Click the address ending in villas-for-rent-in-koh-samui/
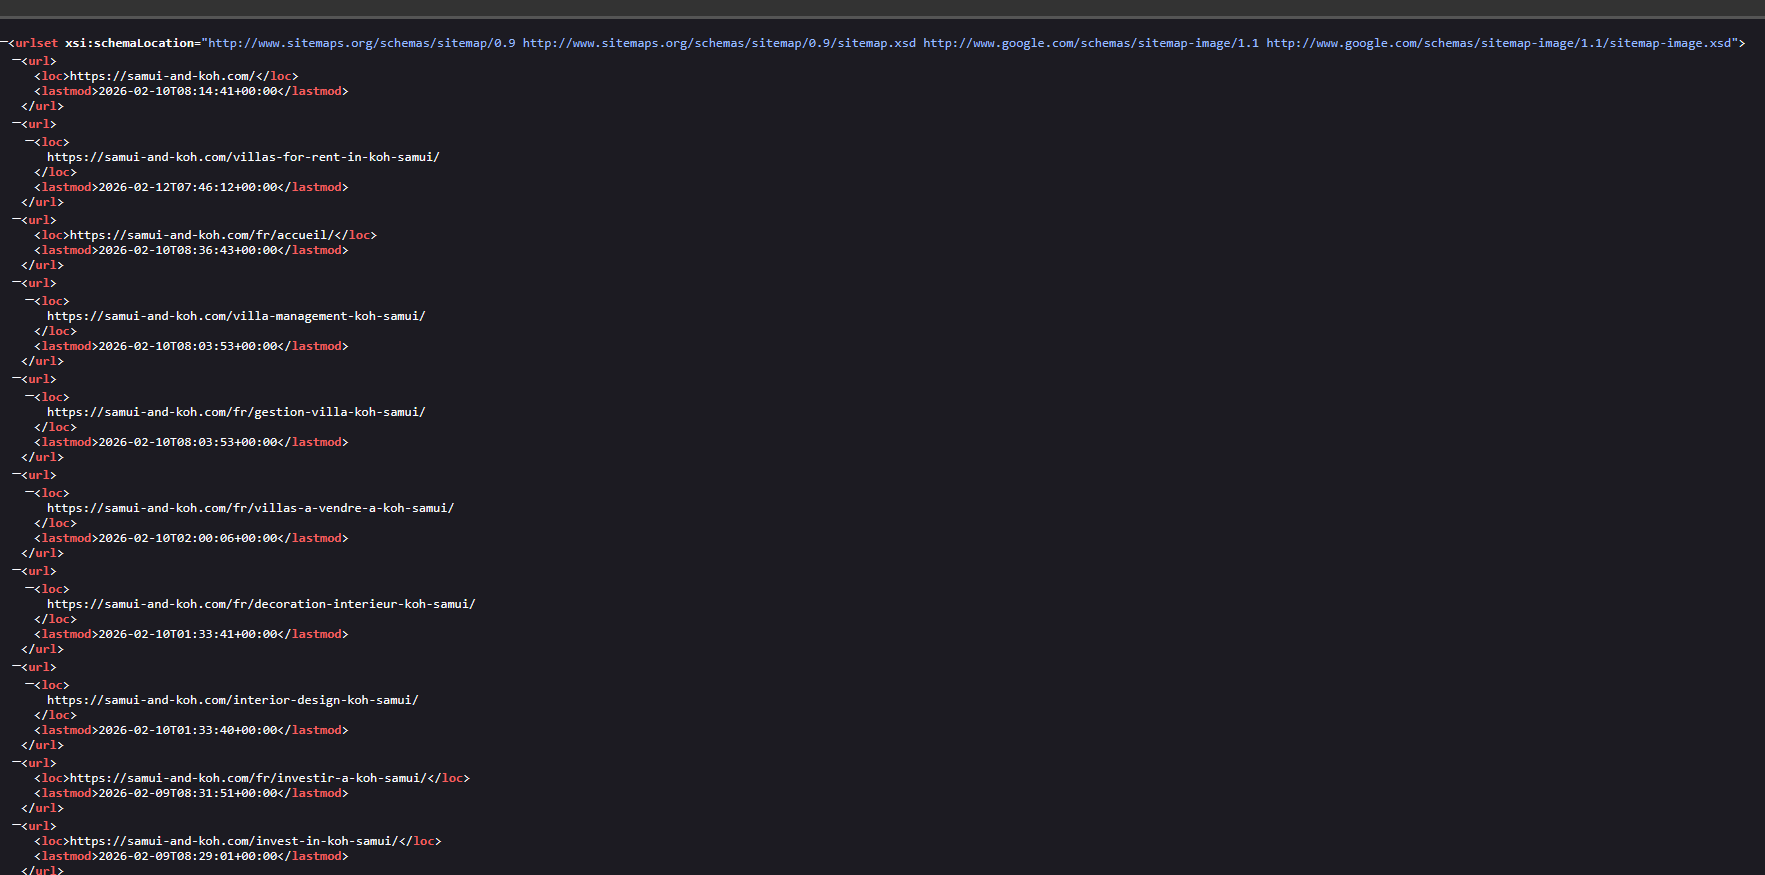1765x875 pixels. [243, 157]
